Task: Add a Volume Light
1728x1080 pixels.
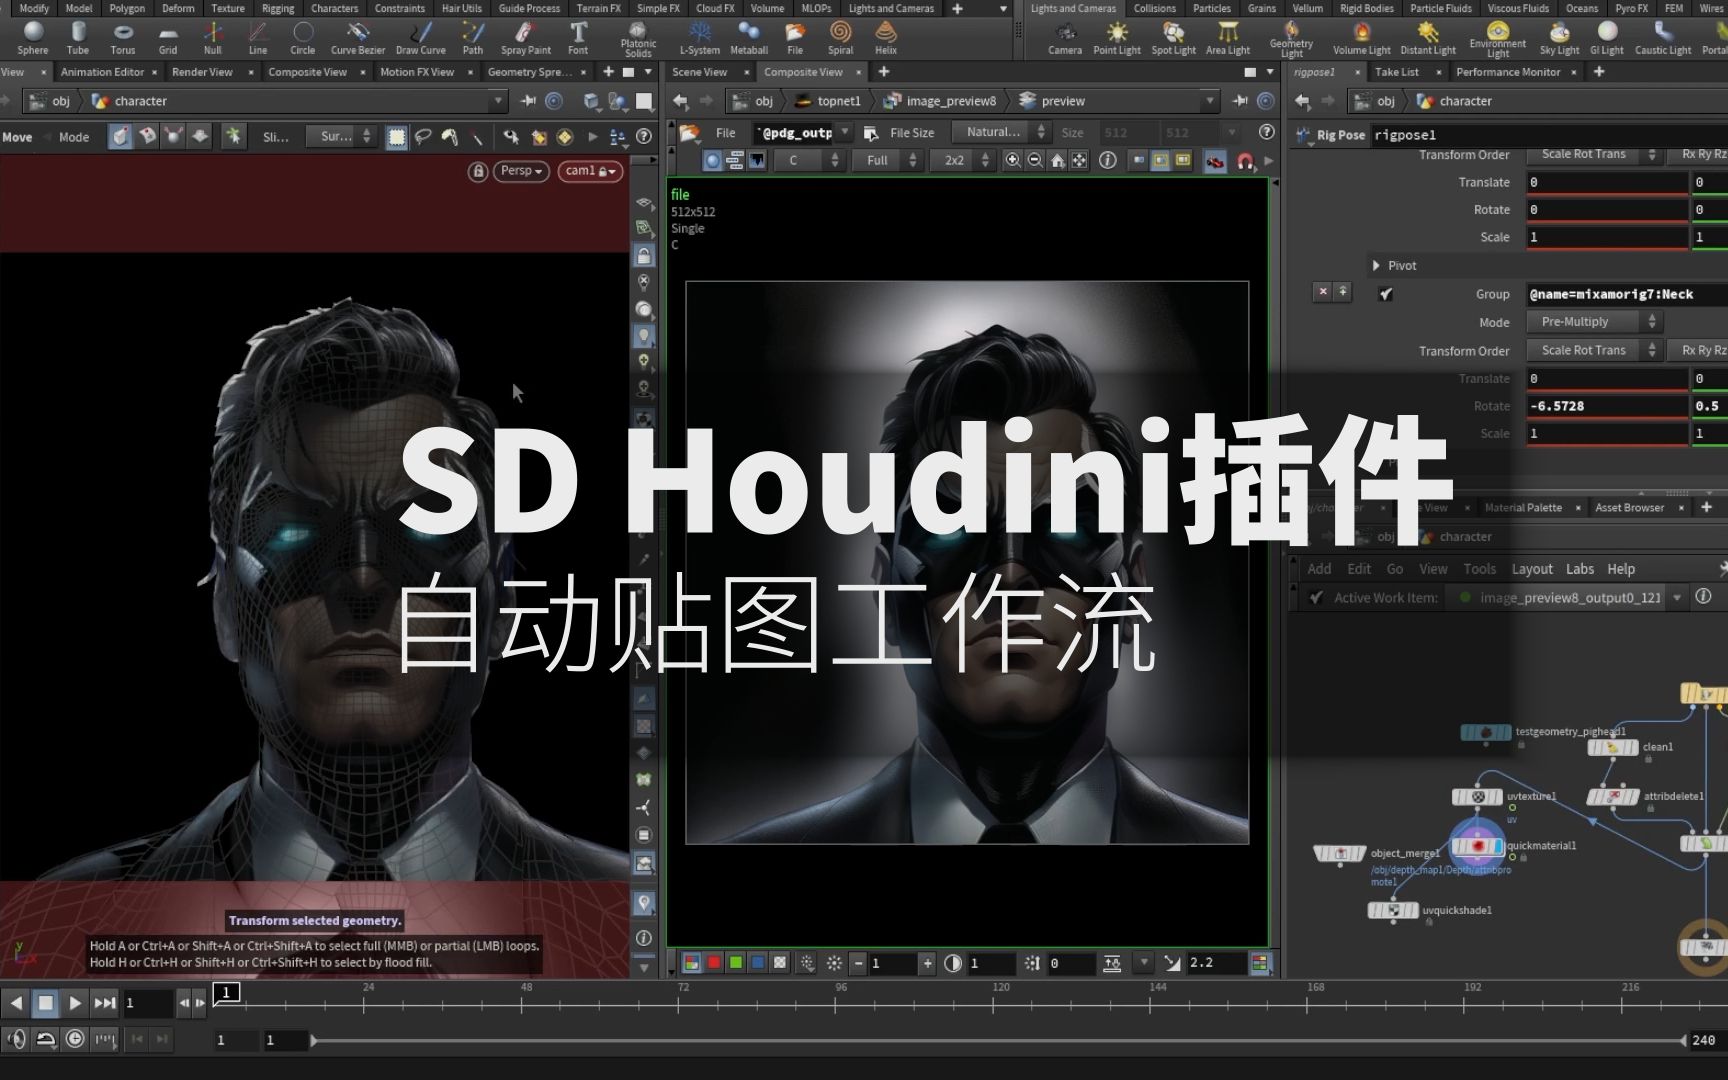Action: click(x=1361, y=38)
